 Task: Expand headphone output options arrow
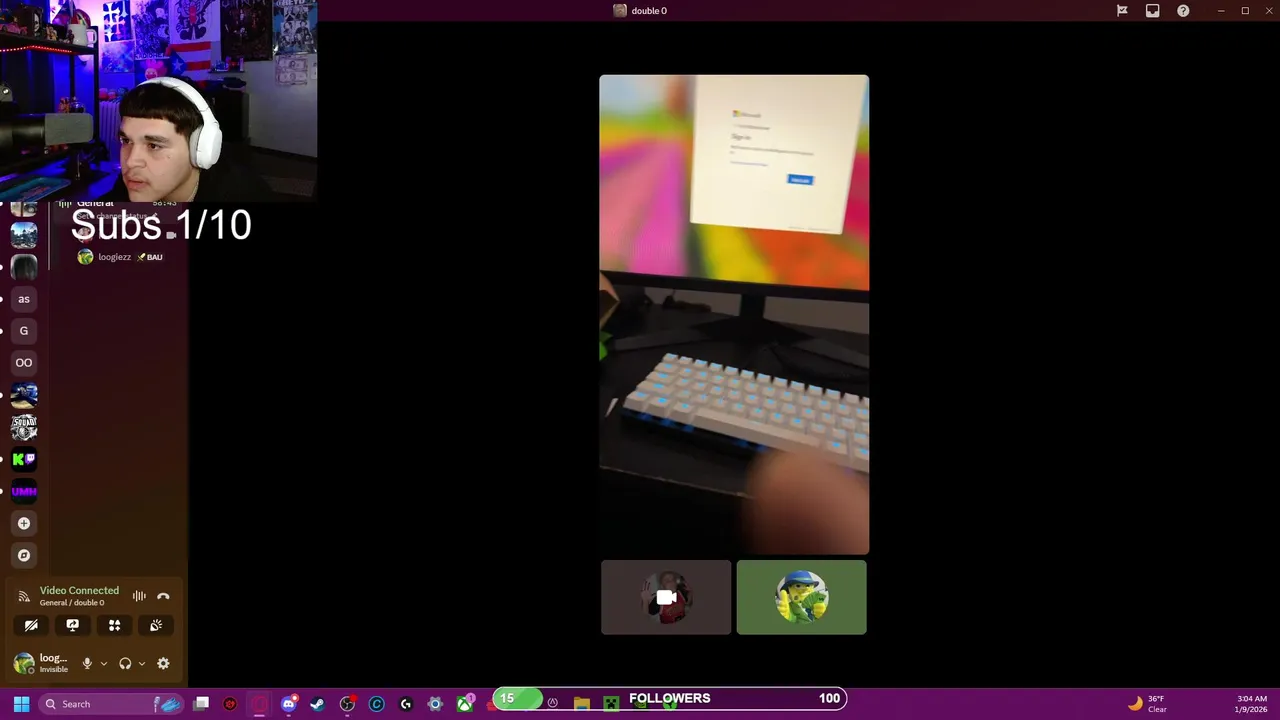click(x=141, y=663)
